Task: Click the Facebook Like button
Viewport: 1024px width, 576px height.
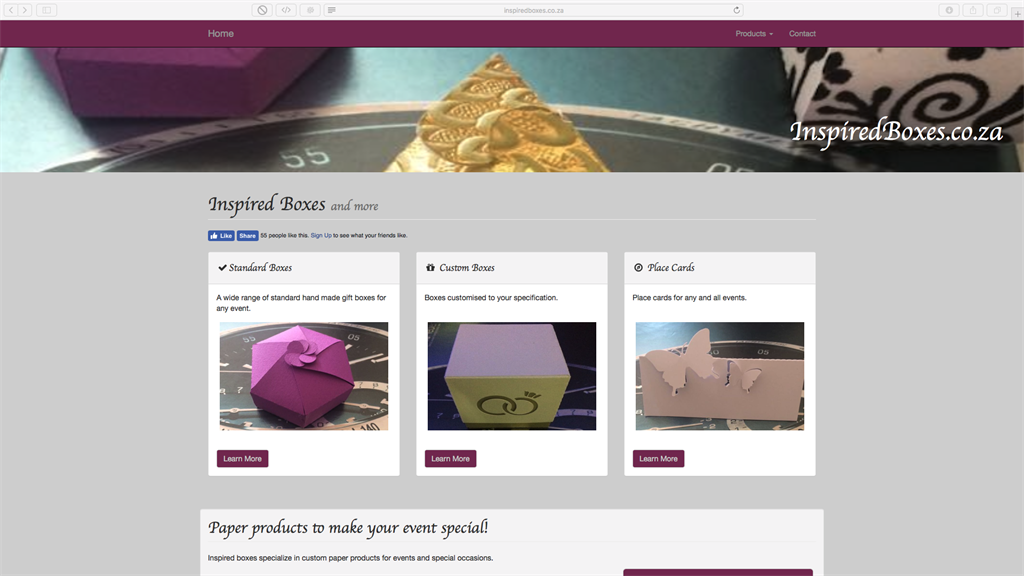Action: point(221,236)
